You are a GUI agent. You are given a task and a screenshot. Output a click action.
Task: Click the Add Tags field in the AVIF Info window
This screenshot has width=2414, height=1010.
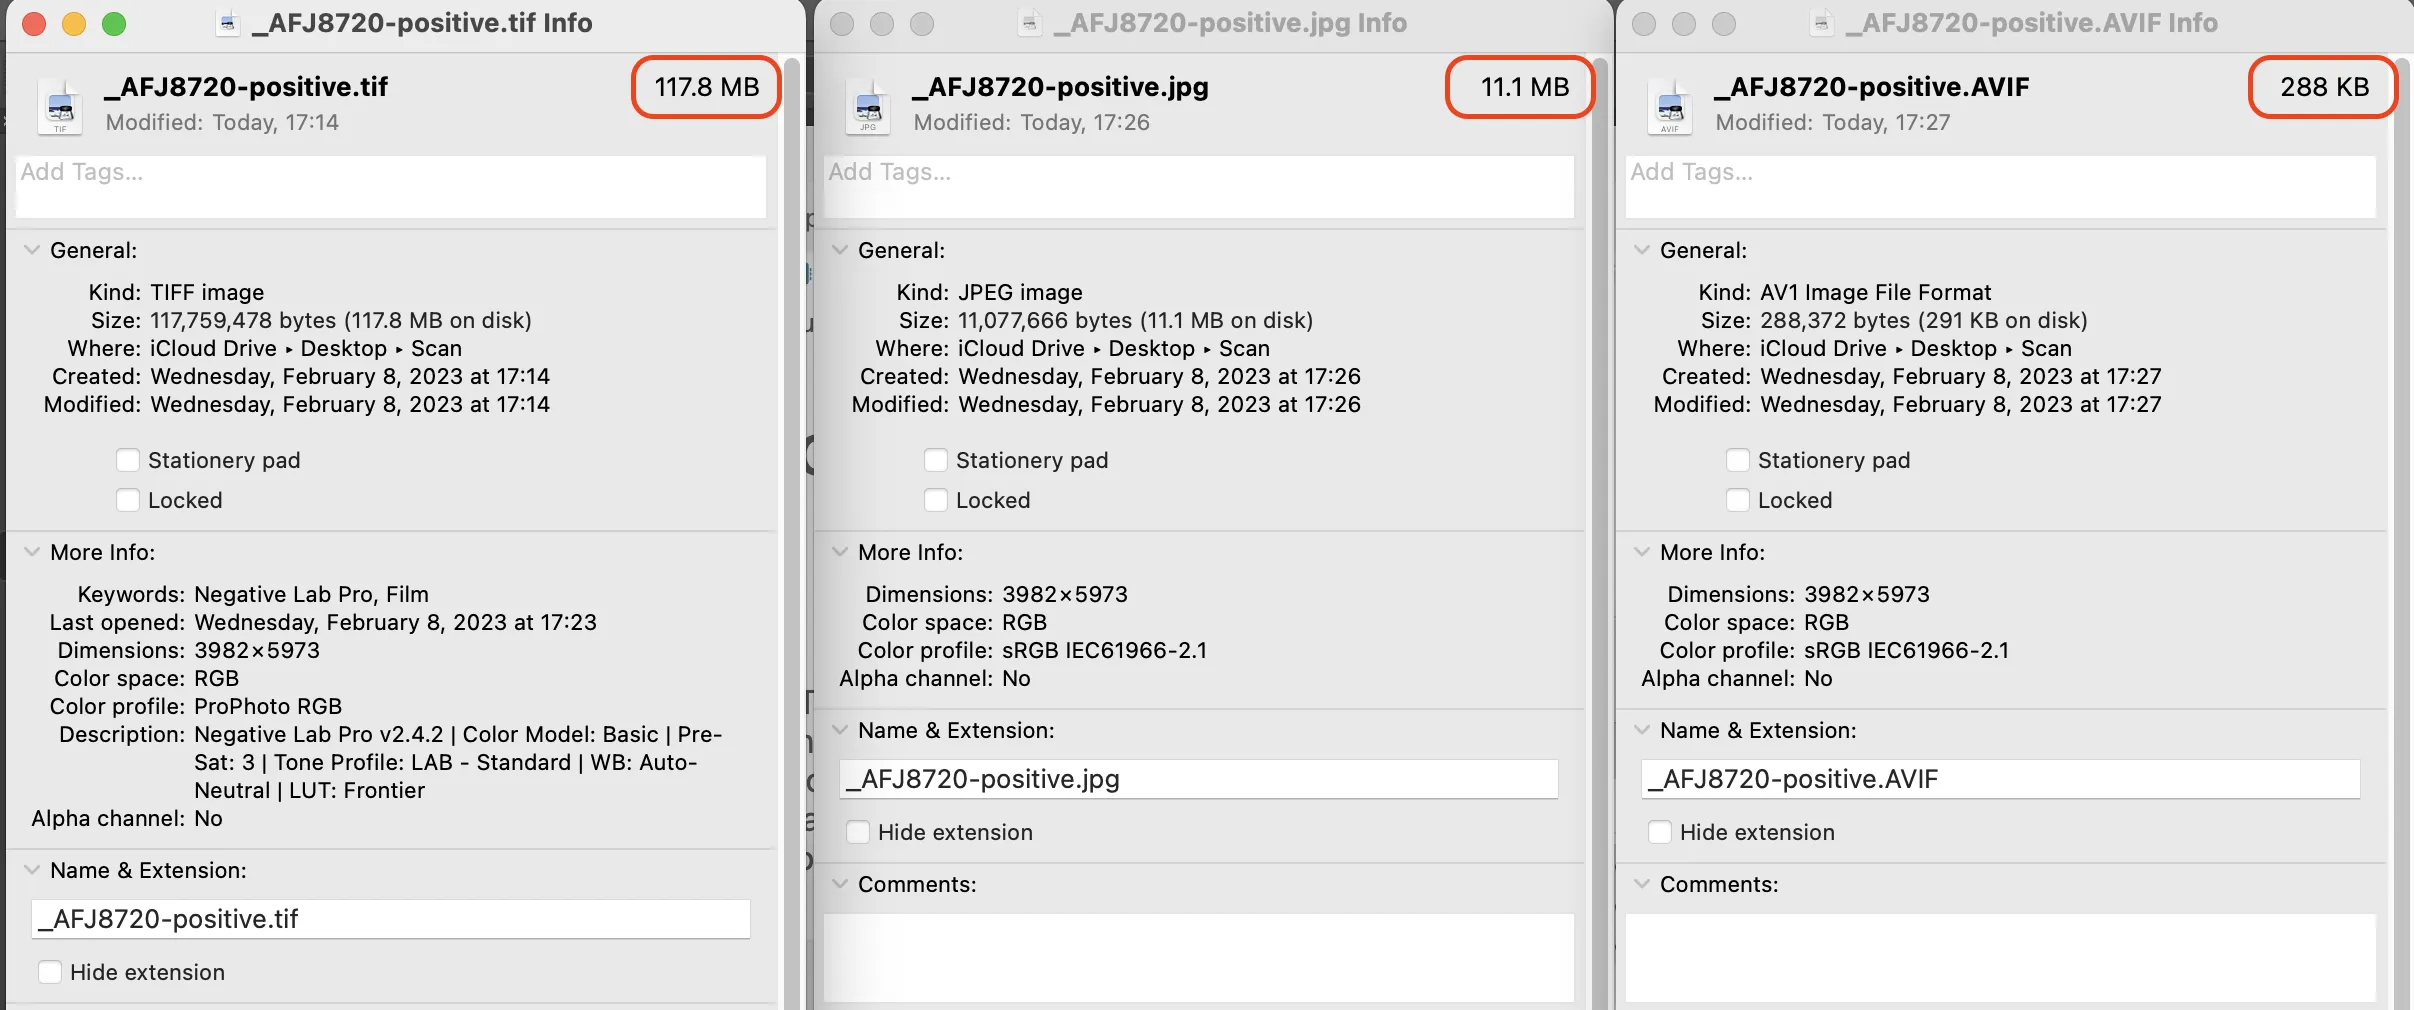[x=2001, y=186]
